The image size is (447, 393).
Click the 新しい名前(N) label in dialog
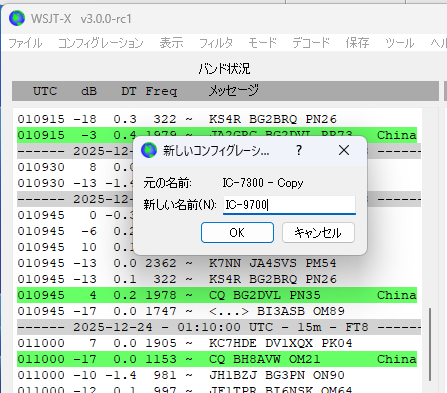pos(180,204)
